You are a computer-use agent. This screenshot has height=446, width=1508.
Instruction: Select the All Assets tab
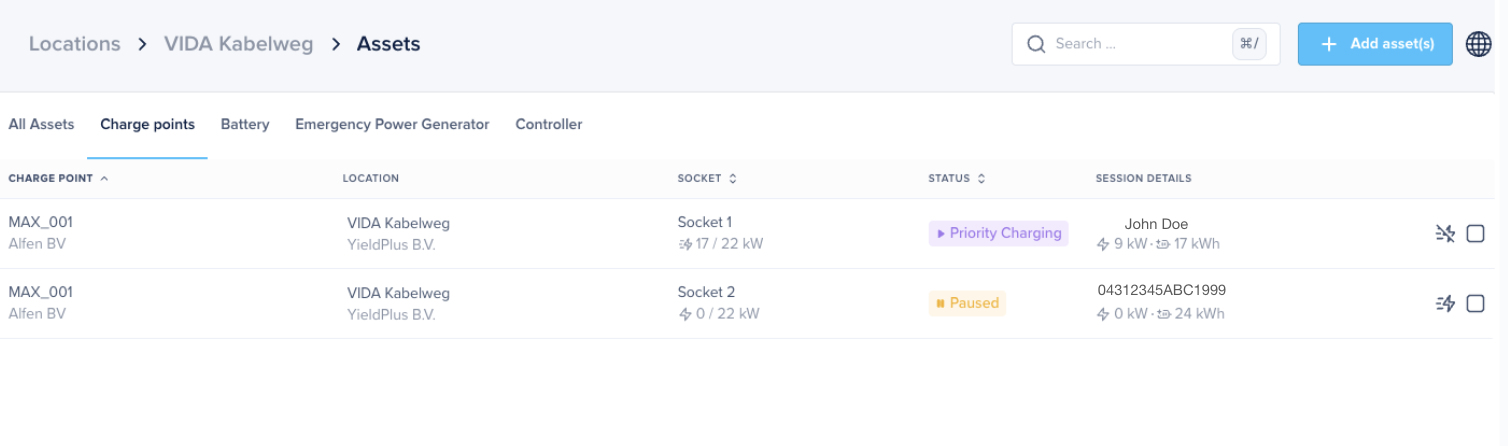tap(41, 125)
